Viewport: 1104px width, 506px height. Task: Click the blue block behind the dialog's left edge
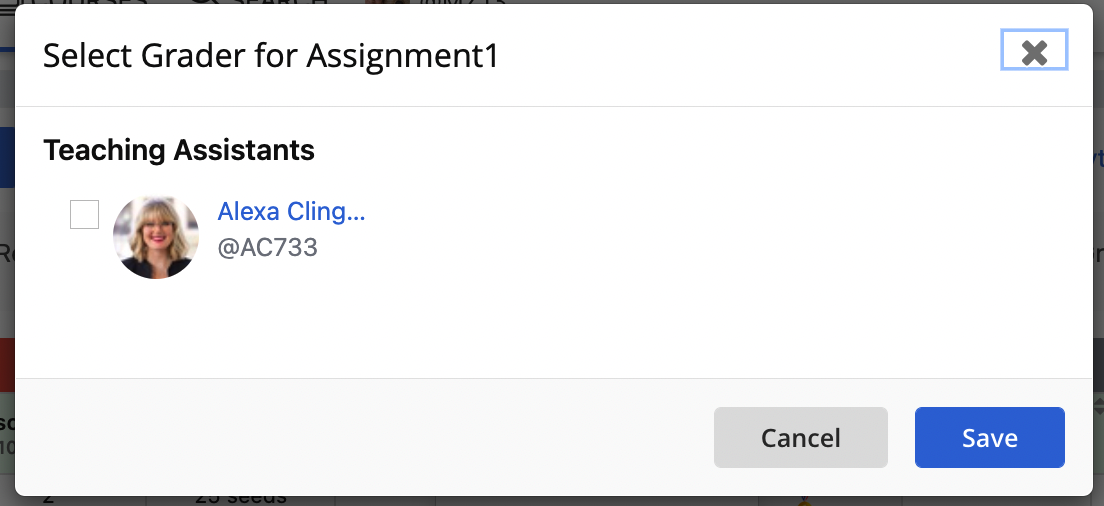[7, 157]
